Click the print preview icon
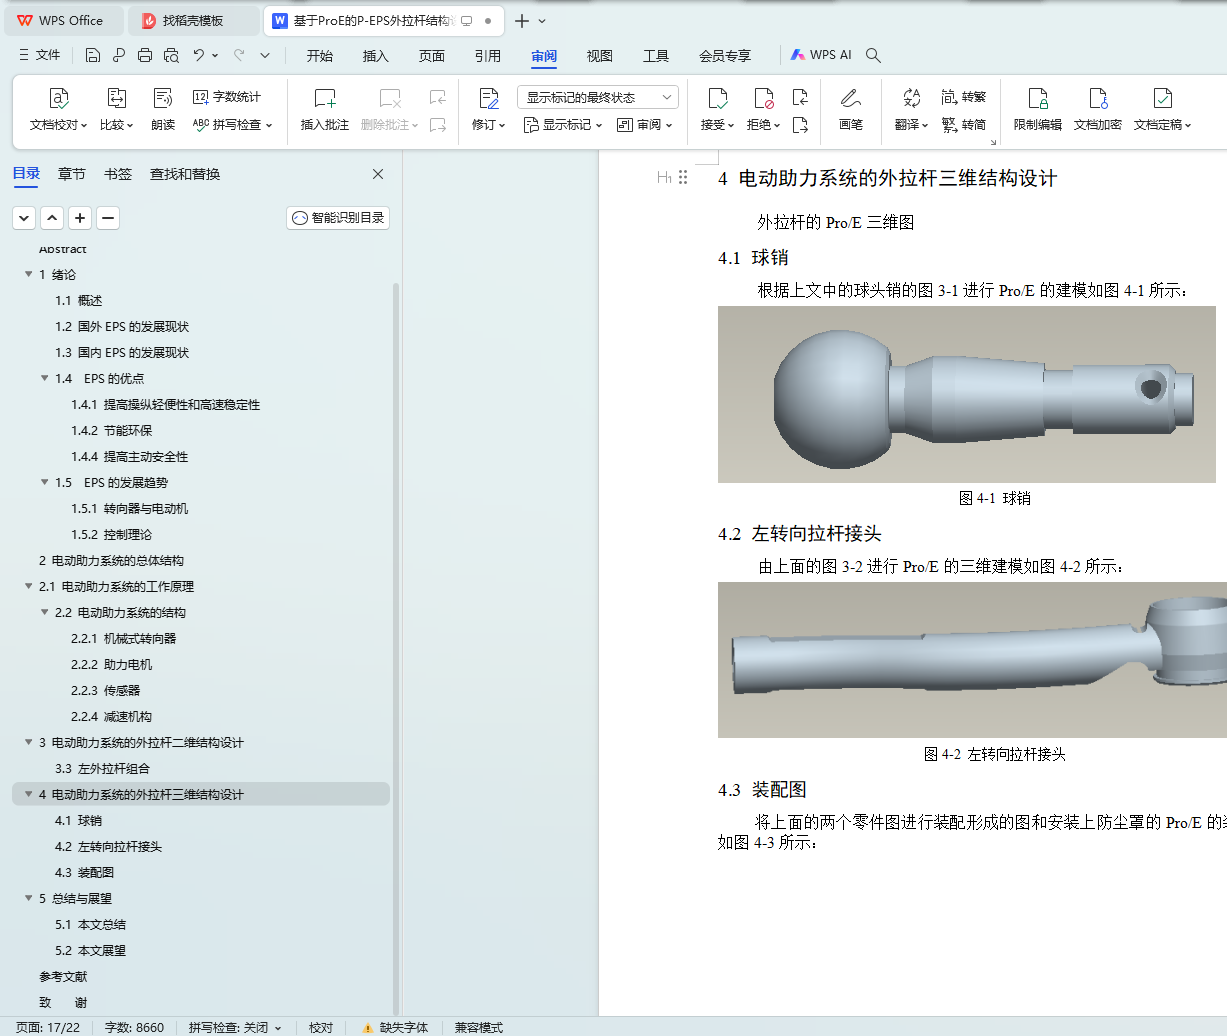This screenshot has height=1036, width=1227. click(x=171, y=55)
